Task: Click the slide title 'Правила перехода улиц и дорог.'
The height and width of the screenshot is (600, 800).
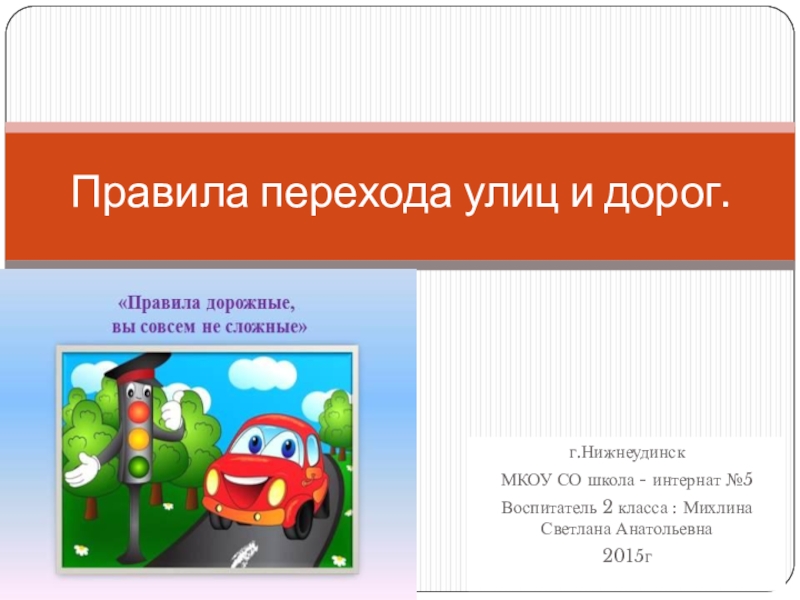Action: tap(401, 193)
